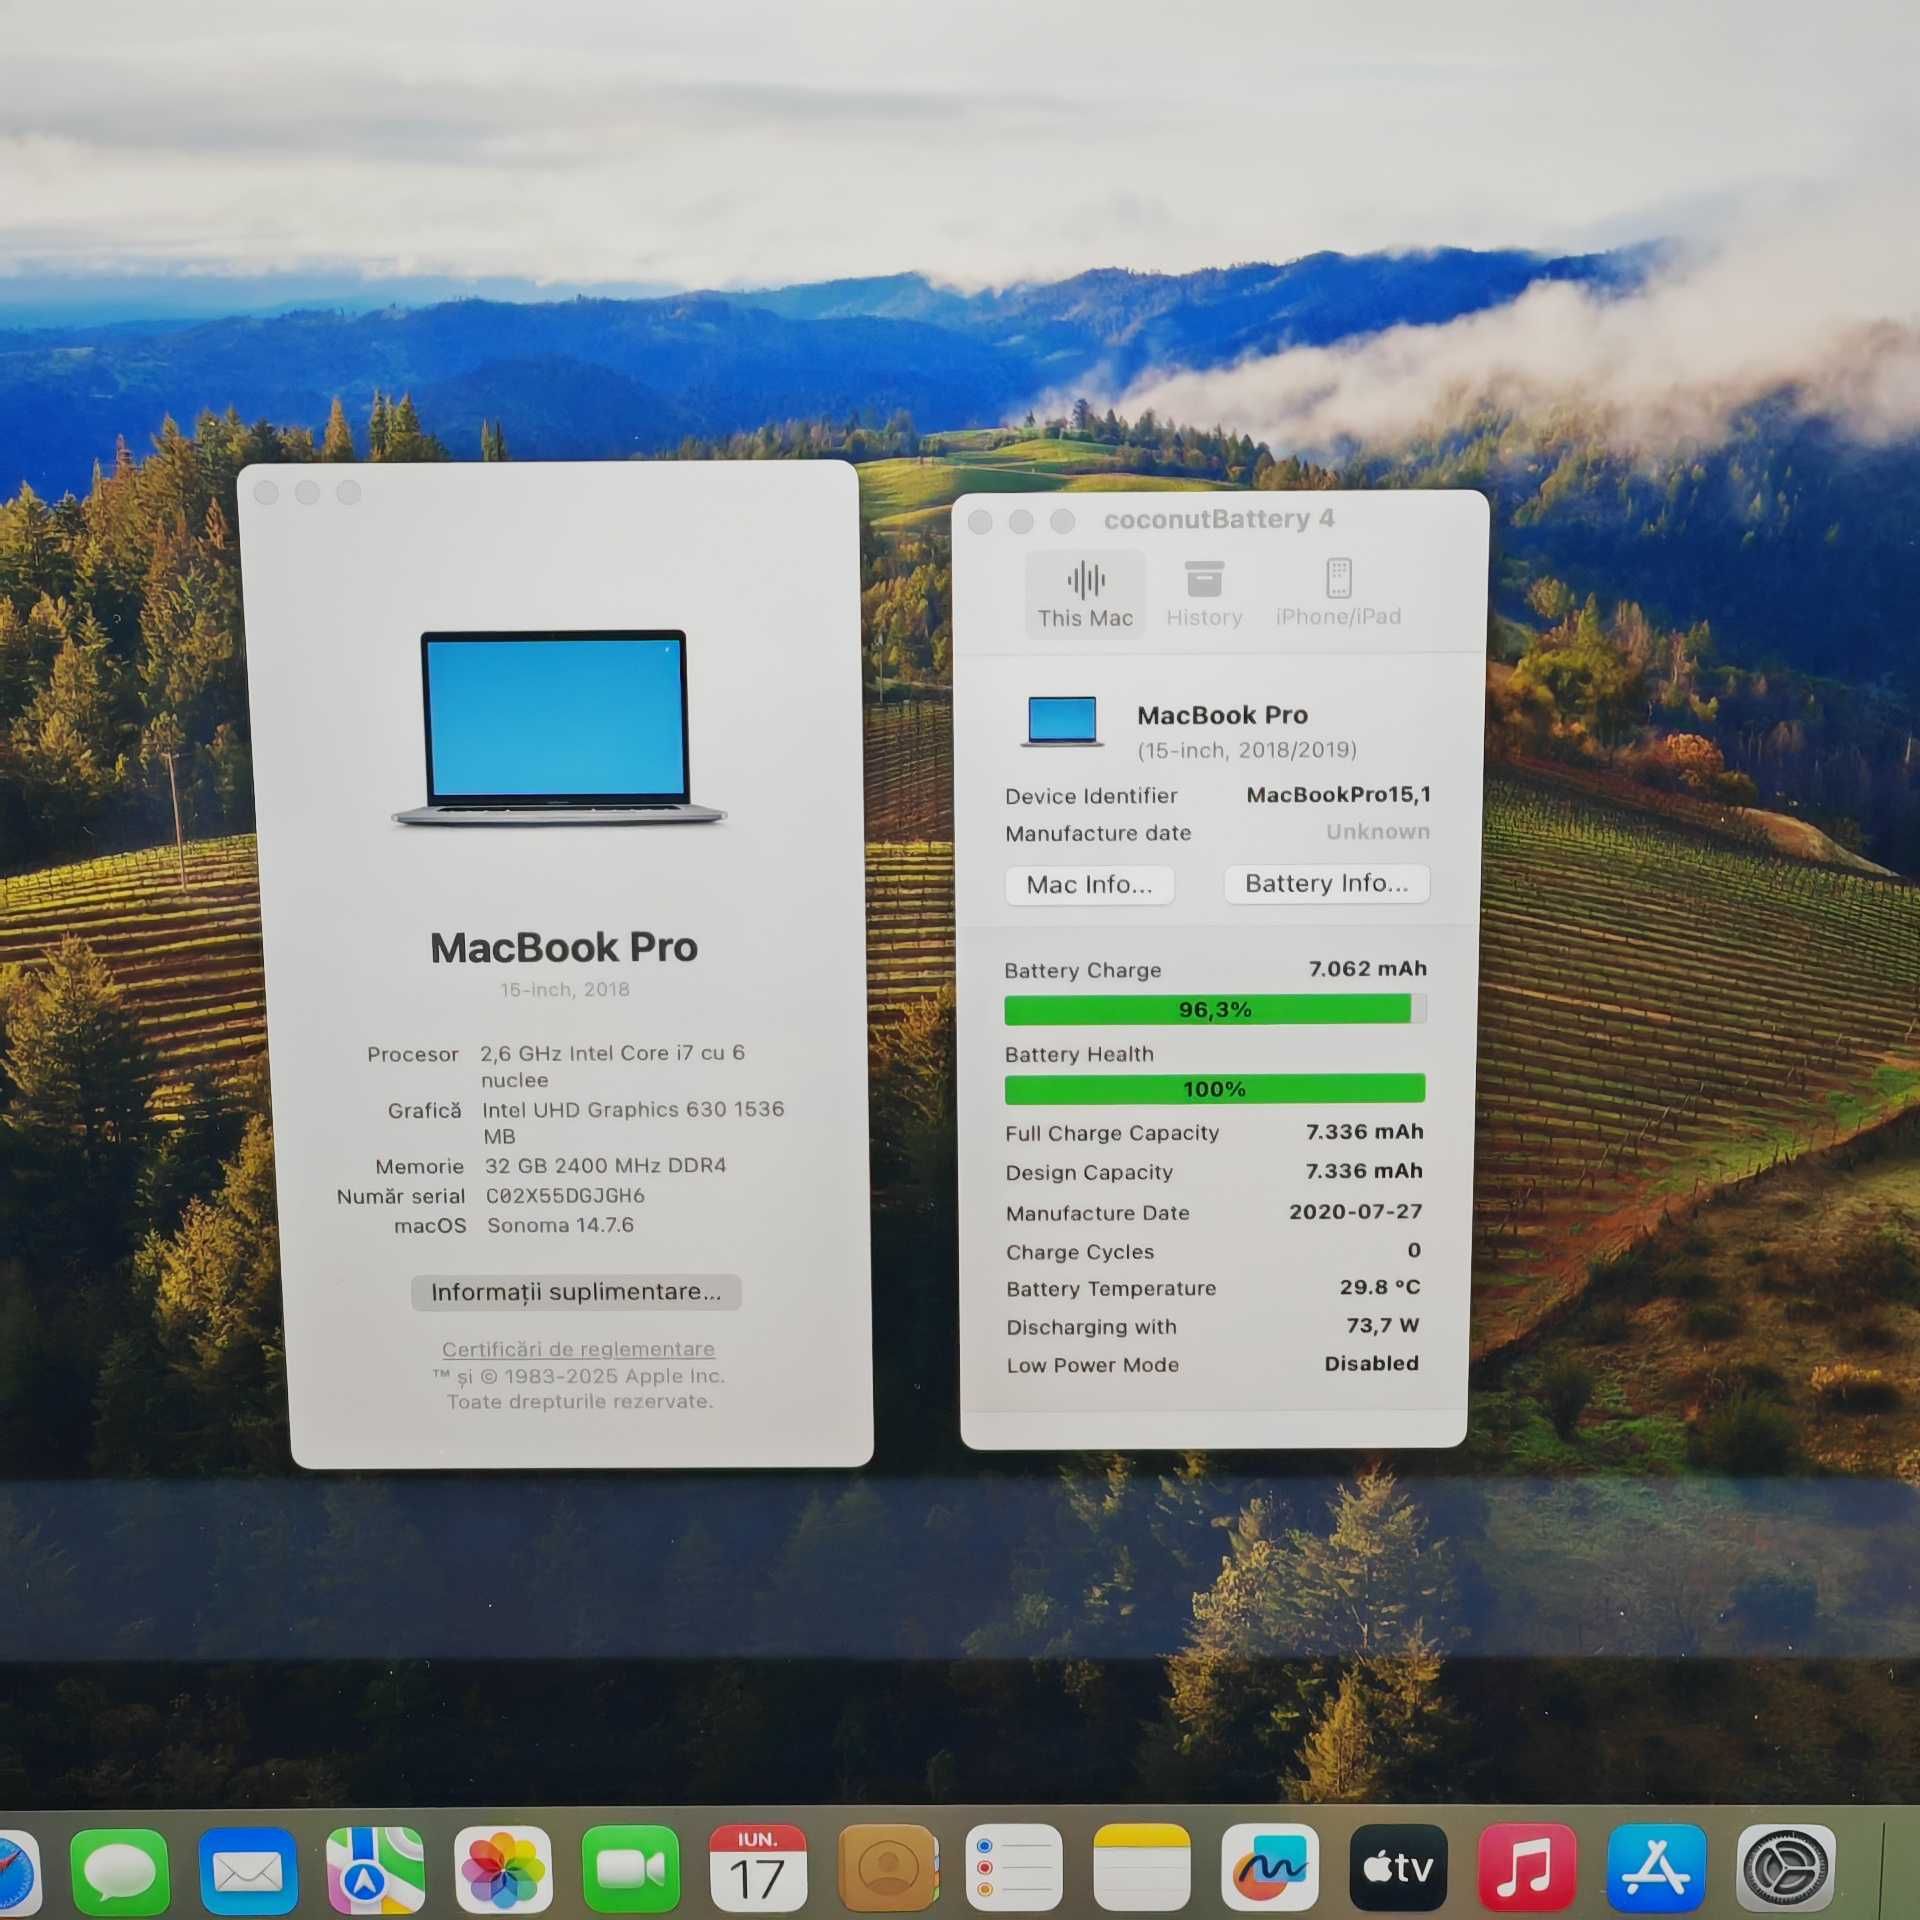This screenshot has width=1920, height=1920.
Task: Click the MacBook Pro heading in About window
Action: pyautogui.click(x=564, y=948)
